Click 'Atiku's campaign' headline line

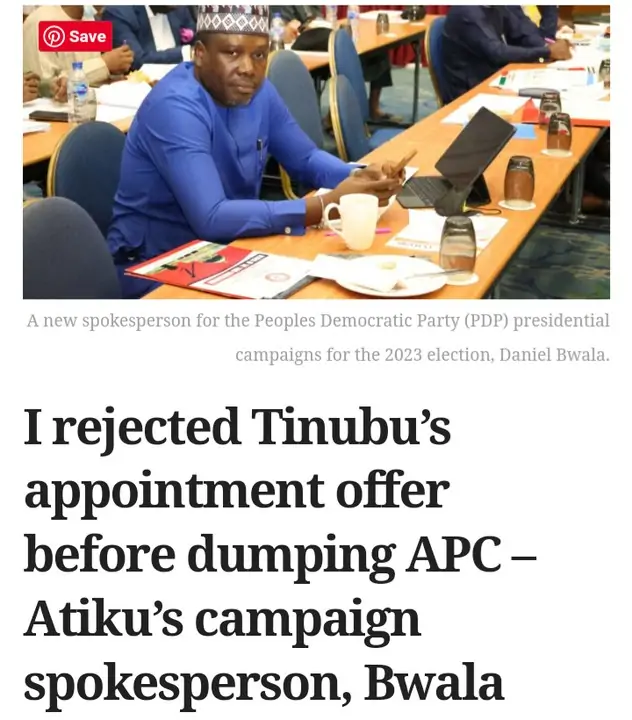pyautogui.click(x=222, y=619)
